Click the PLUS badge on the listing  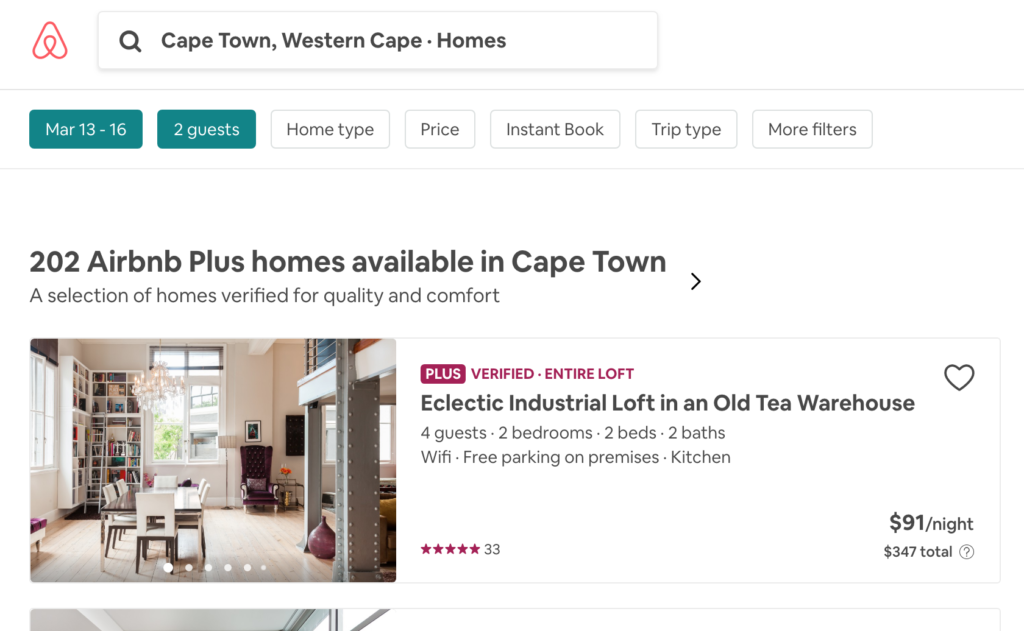442,374
